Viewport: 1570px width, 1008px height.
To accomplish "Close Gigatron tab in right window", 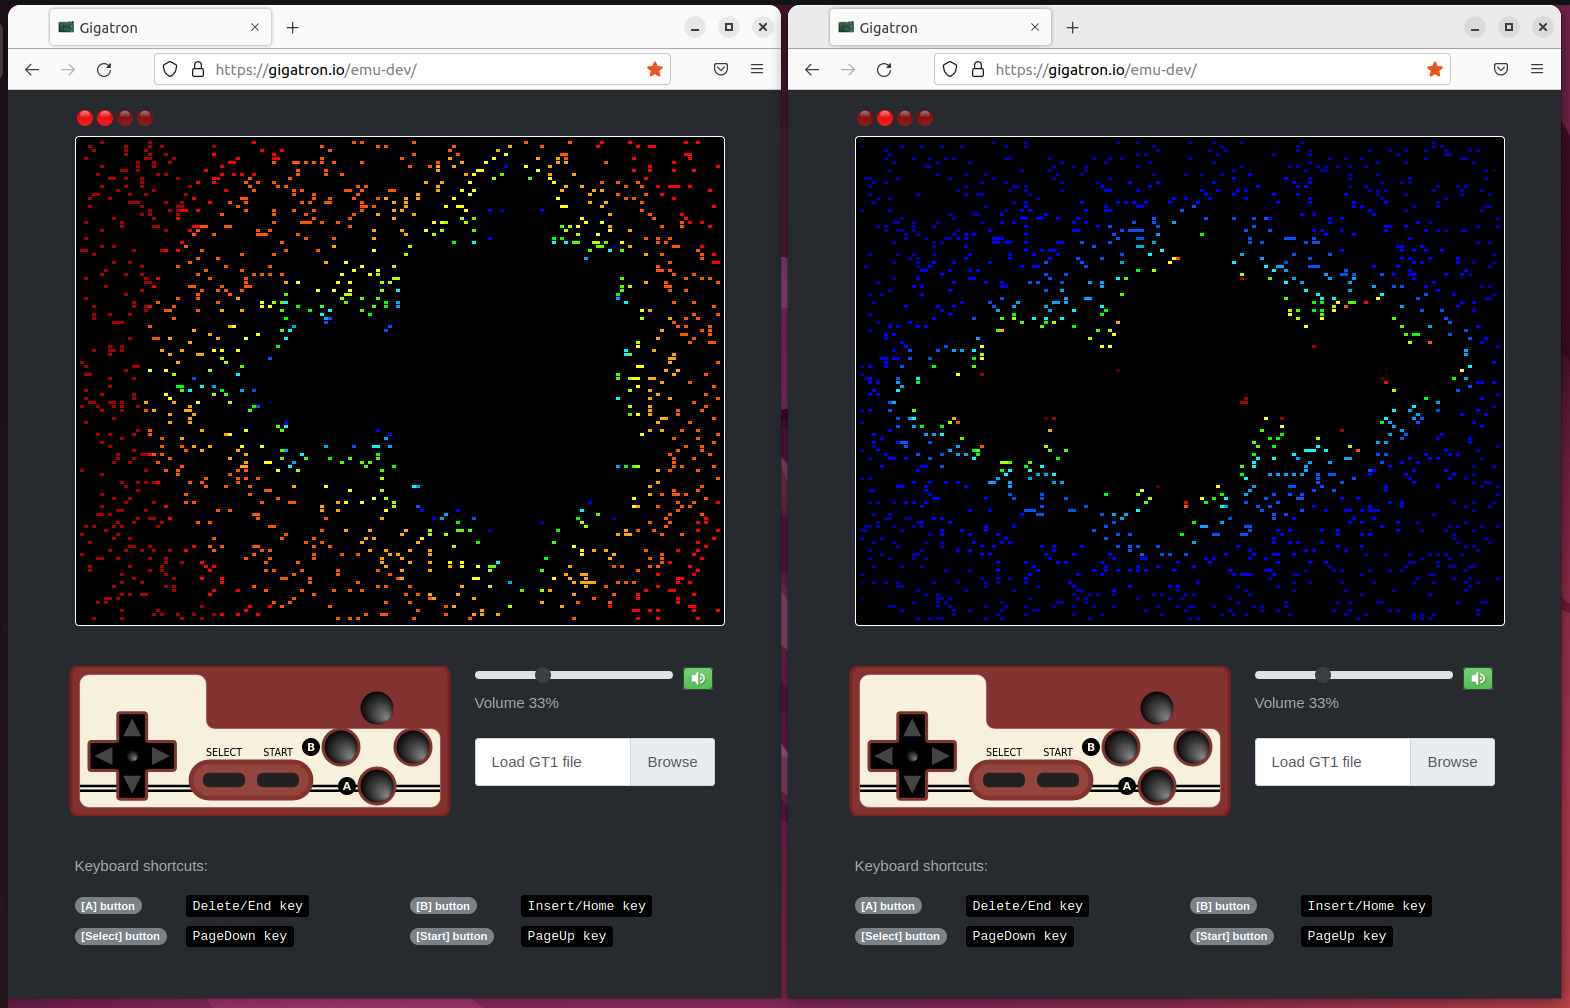I will [x=1035, y=27].
